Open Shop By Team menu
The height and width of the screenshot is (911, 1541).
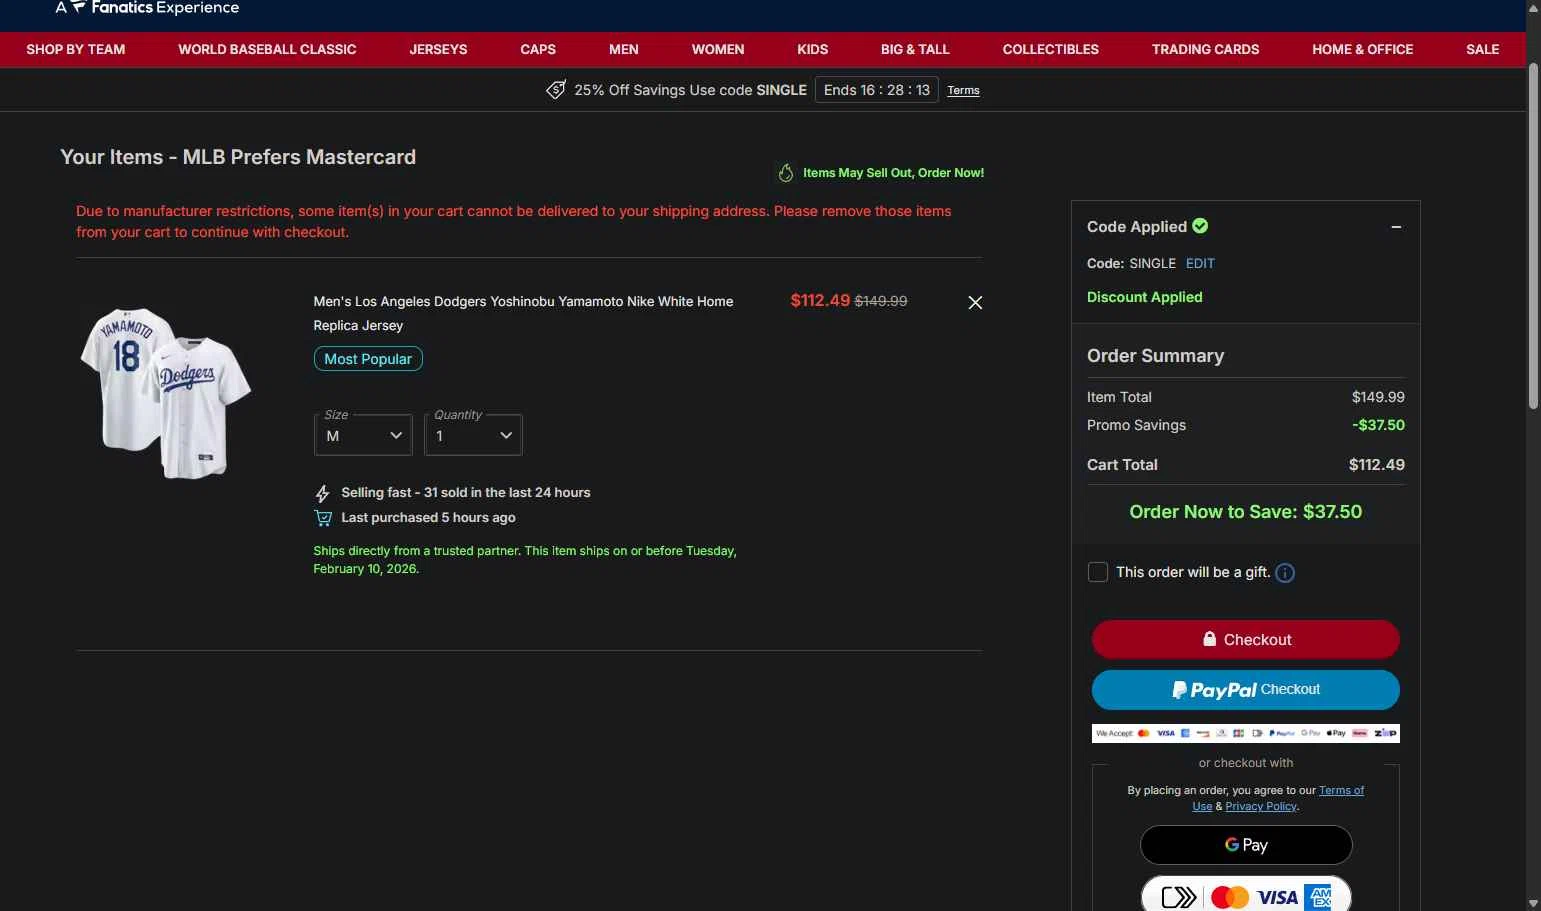pos(76,49)
